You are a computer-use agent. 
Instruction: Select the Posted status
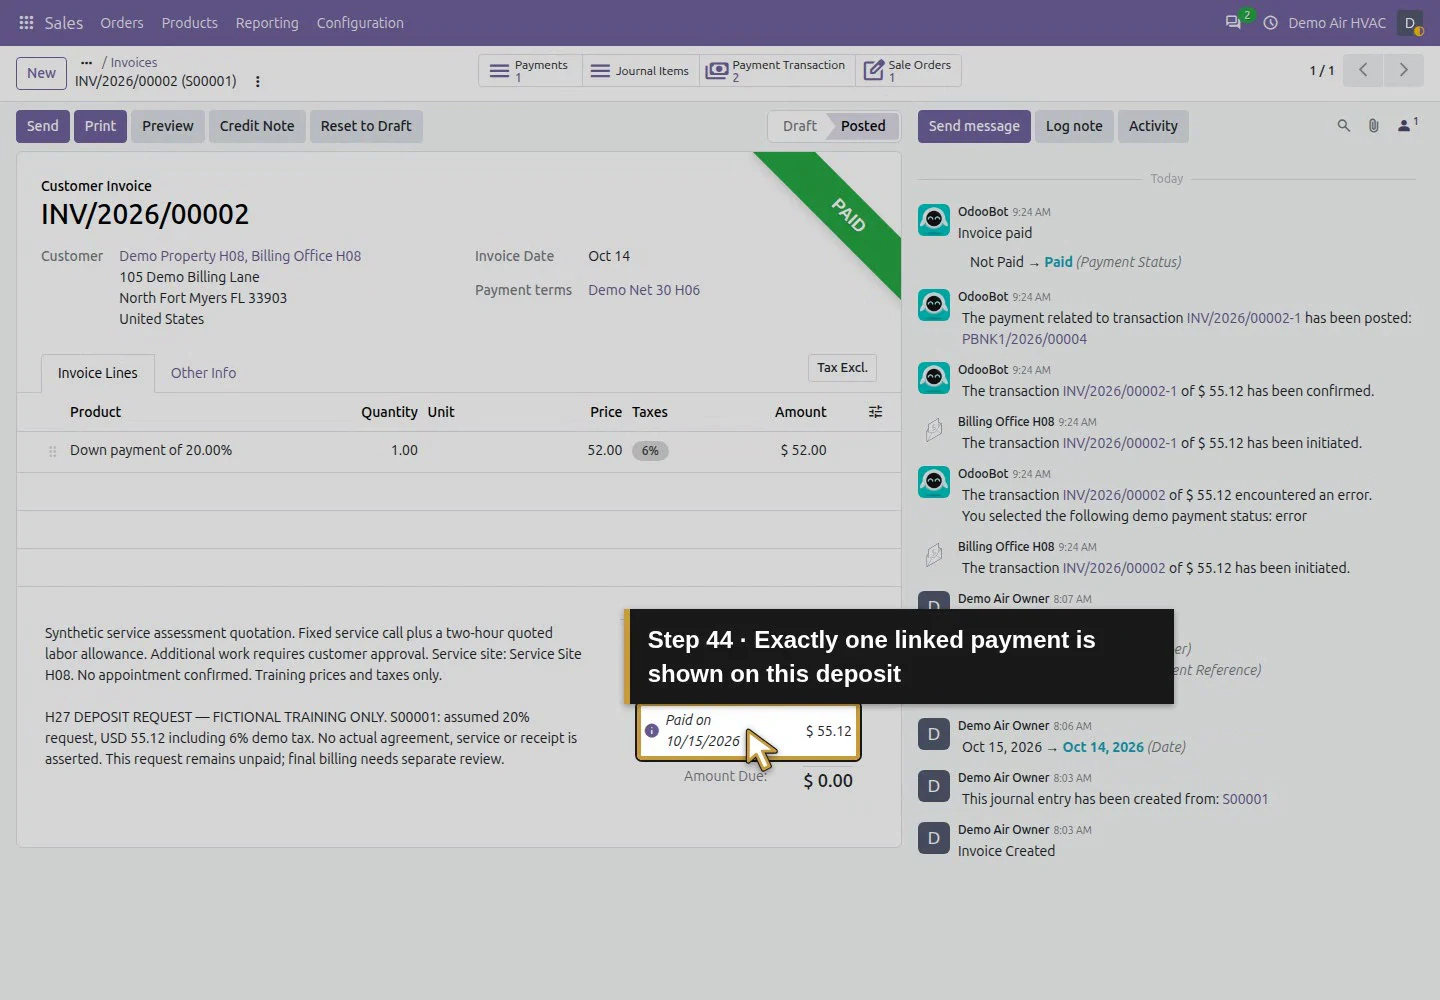click(863, 126)
